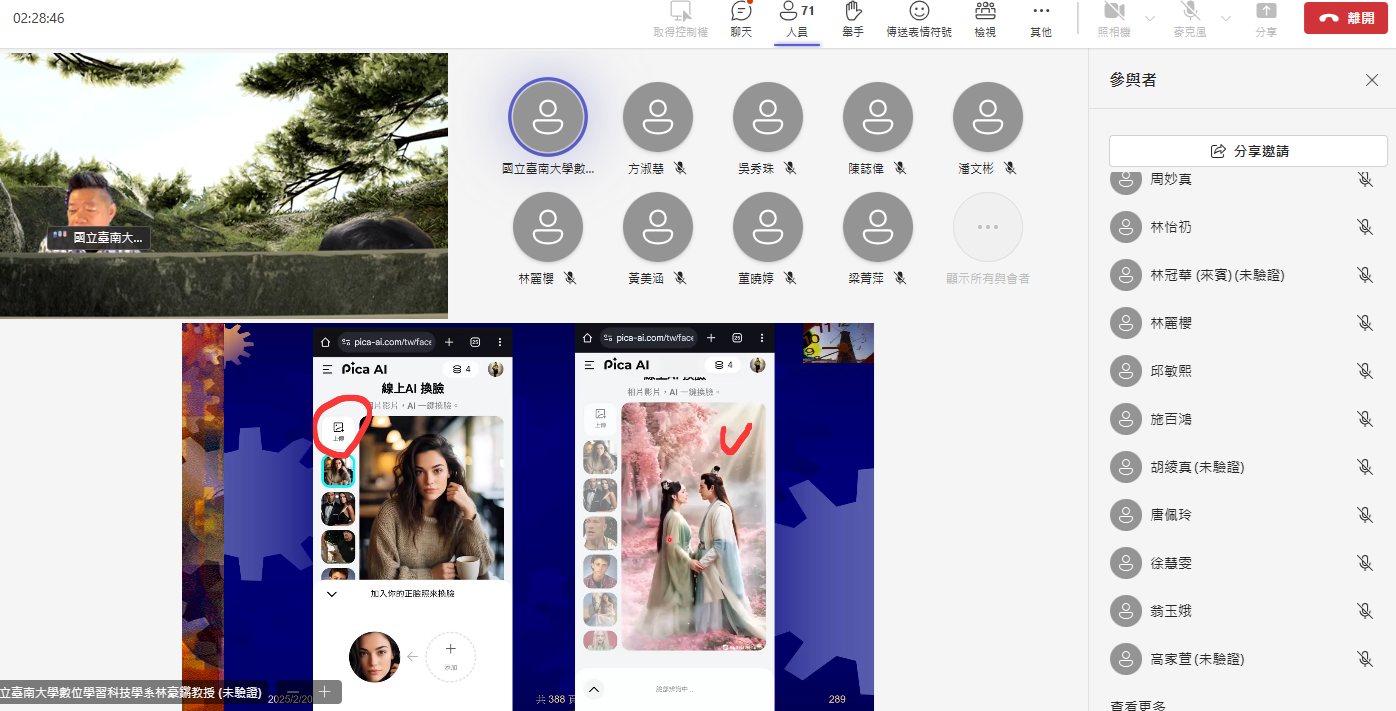This screenshot has height=711, width=1396.
Task: Select participant 胡綾真 (未驗證)
Action: [x=1242, y=467]
